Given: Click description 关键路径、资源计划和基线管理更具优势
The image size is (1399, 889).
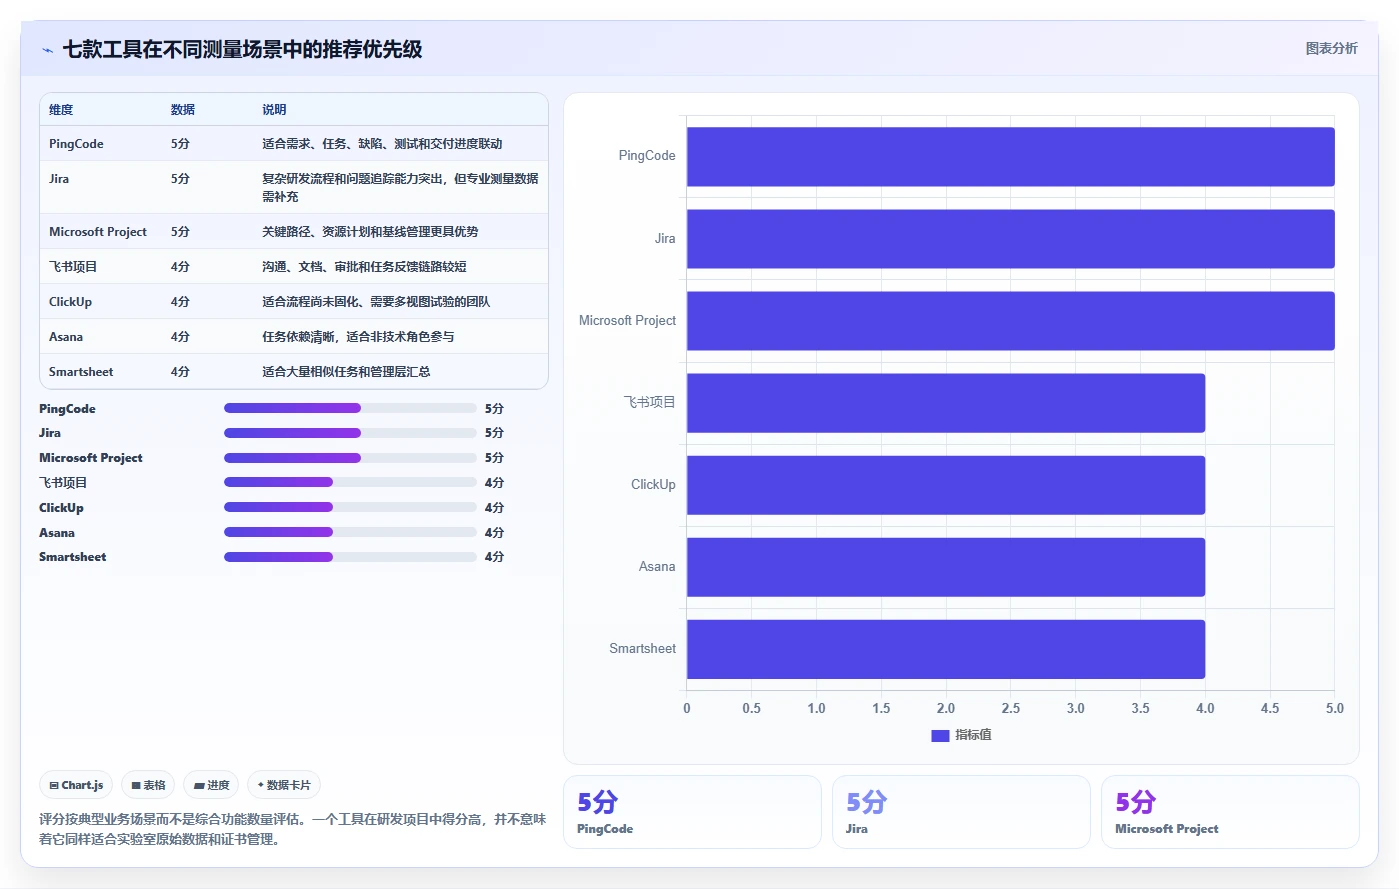Looking at the screenshot, I should [x=370, y=232].
